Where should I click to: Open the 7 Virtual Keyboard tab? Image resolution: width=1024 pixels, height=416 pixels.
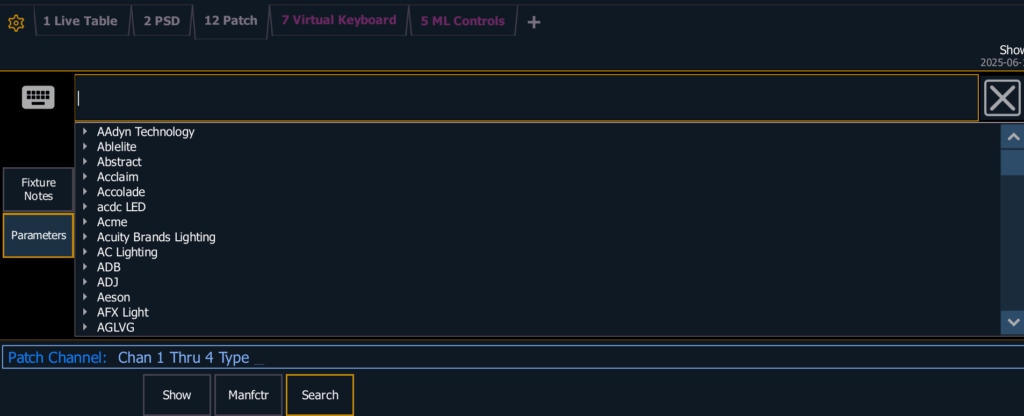pos(338,20)
